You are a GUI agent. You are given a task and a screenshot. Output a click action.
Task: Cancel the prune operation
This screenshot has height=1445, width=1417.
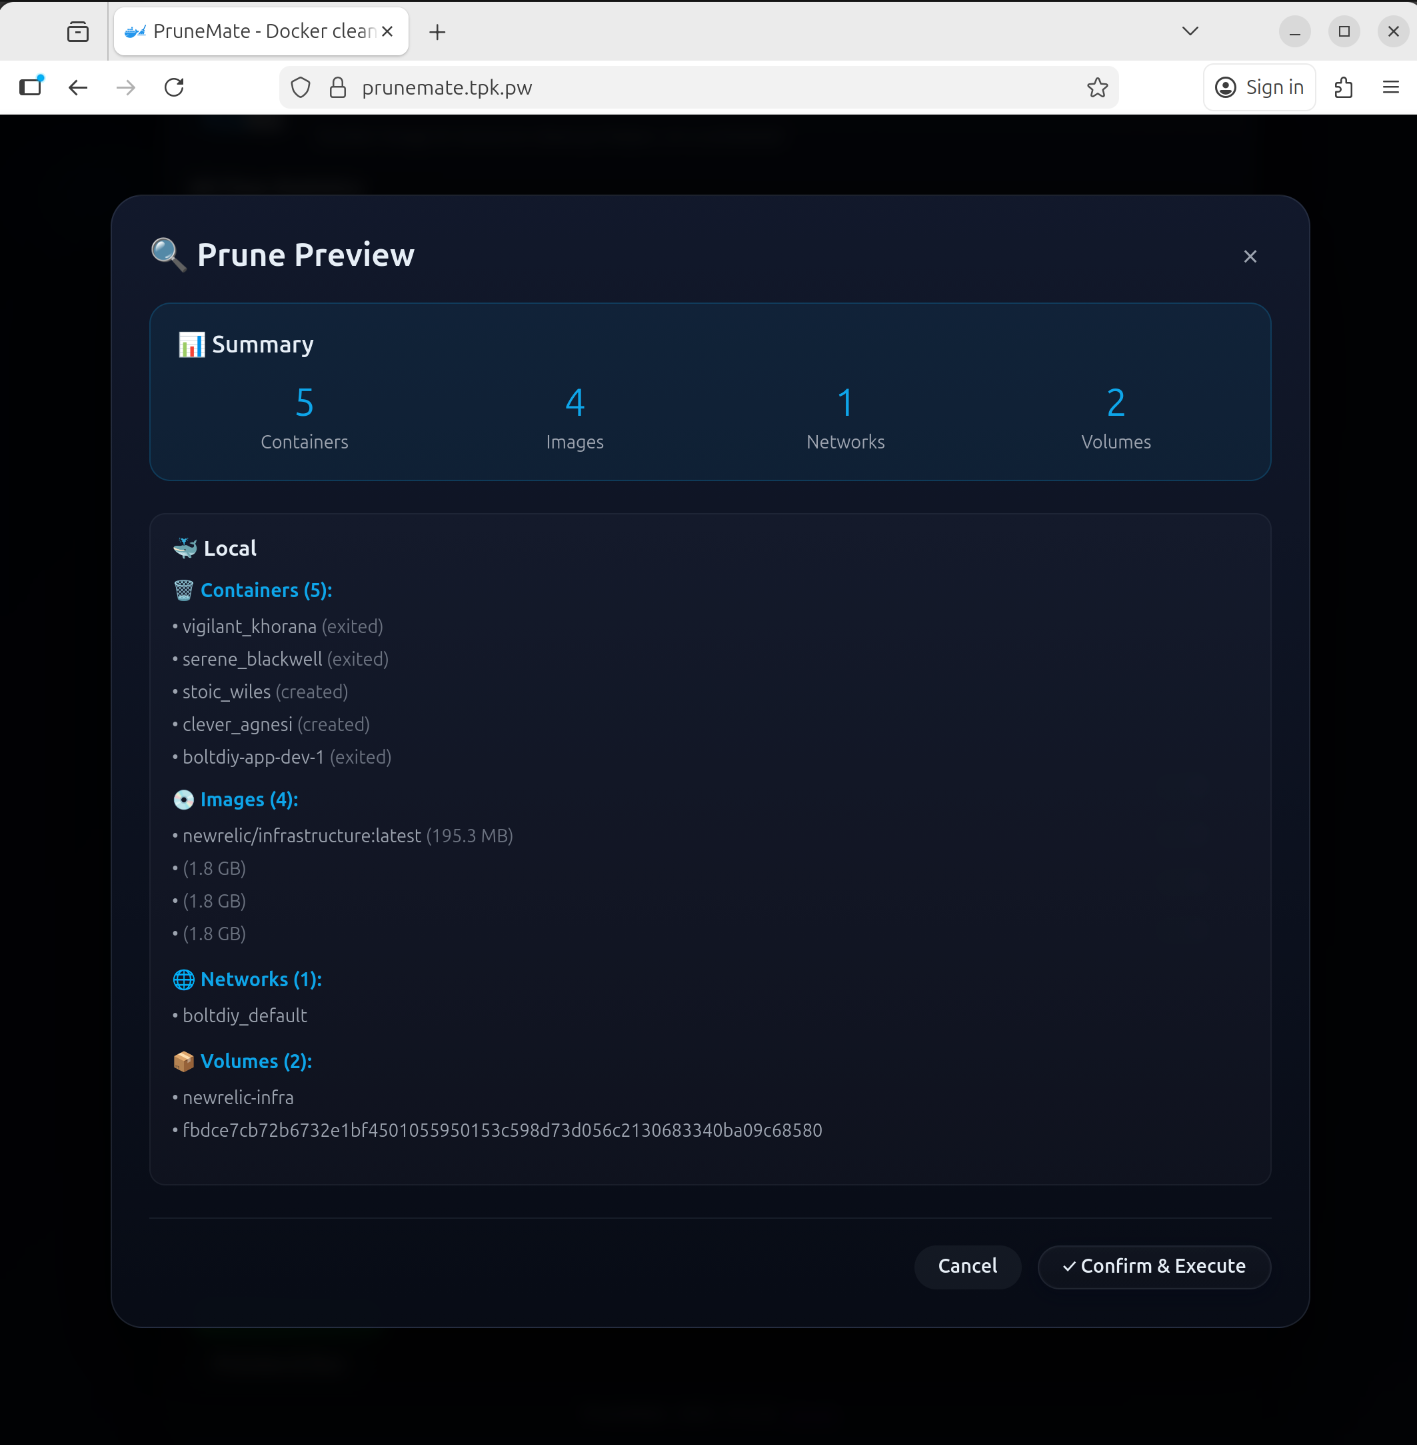click(967, 1266)
